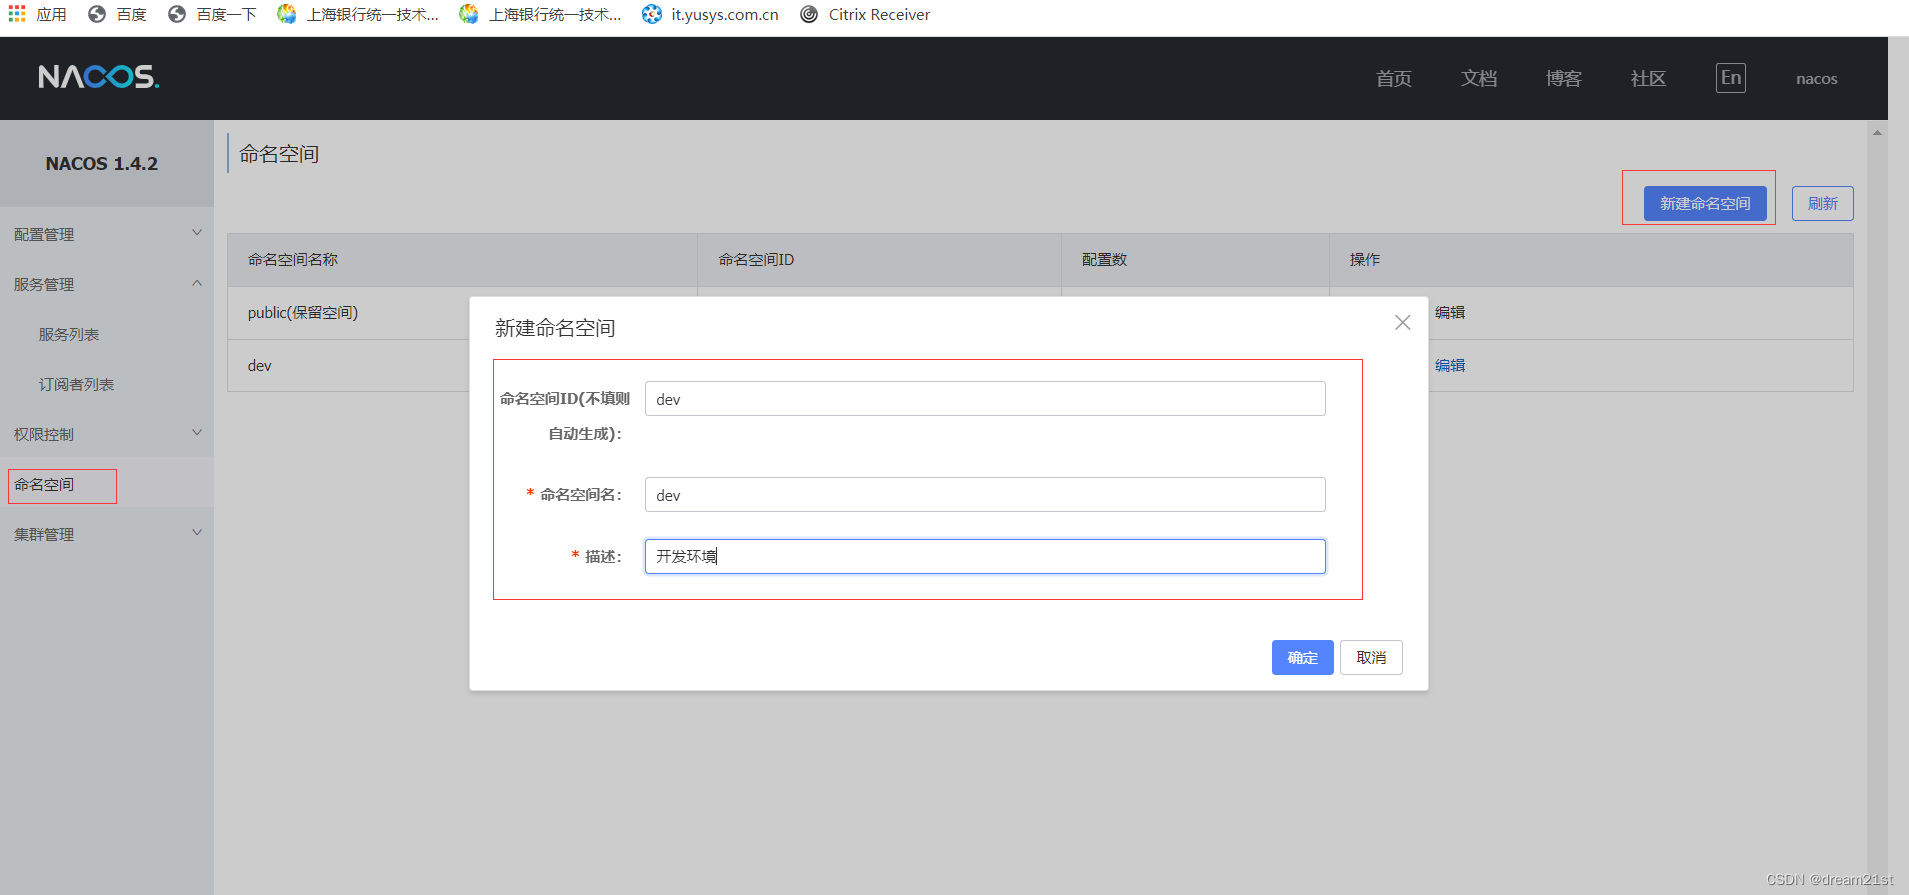Open 社区 in top navigation
The height and width of the screenshot is (895, 1909).
(1649, 79)
